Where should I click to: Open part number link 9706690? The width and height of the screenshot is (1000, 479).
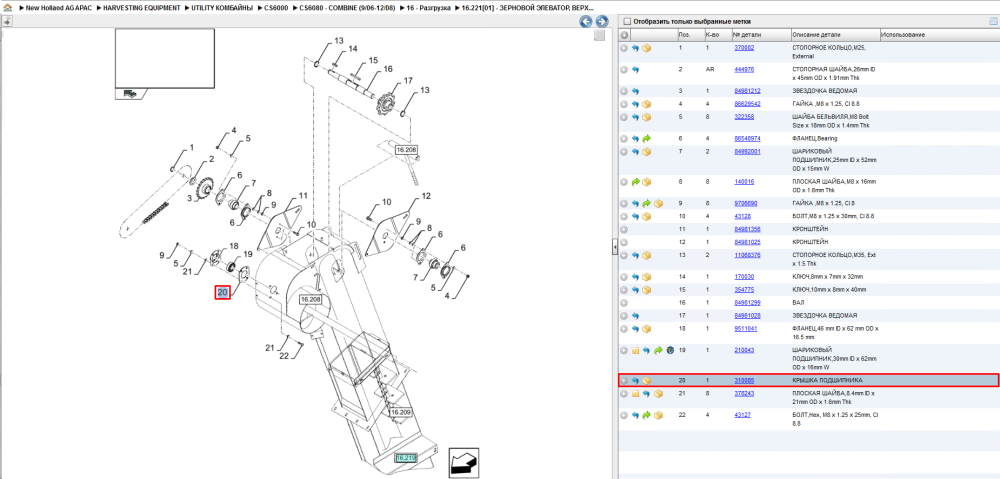(x=746, y=203)
